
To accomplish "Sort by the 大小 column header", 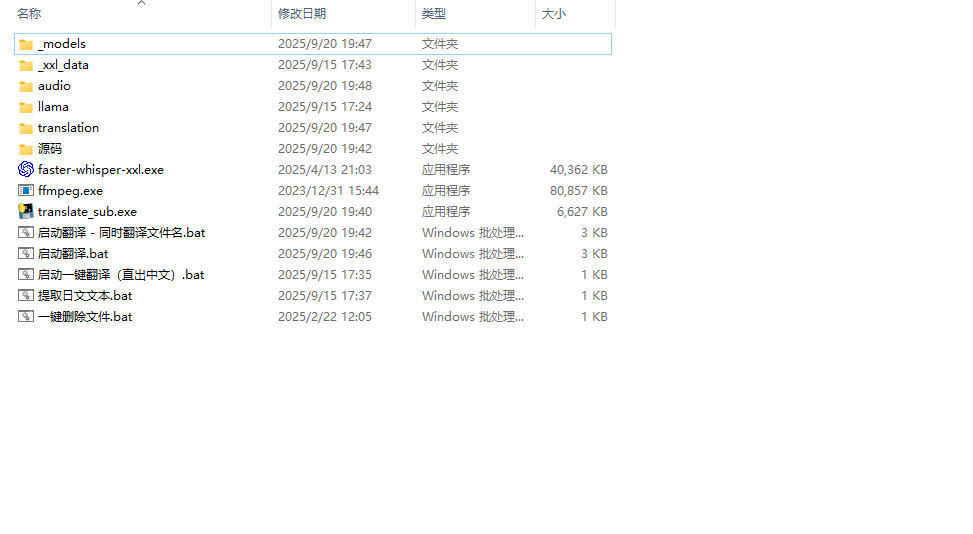I will click(x=554, y=14).
